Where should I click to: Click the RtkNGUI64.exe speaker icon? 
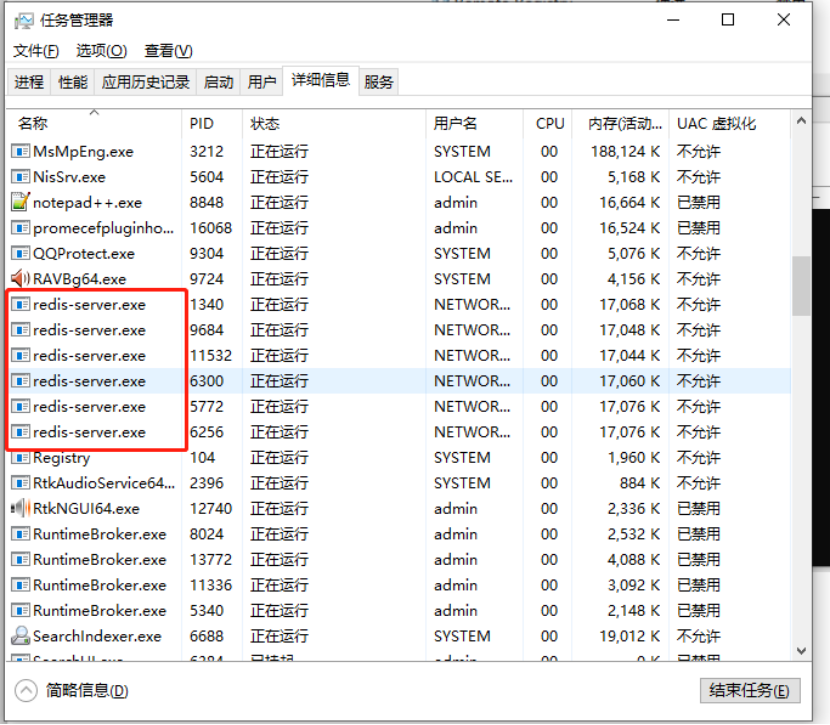tap(20, 508)
